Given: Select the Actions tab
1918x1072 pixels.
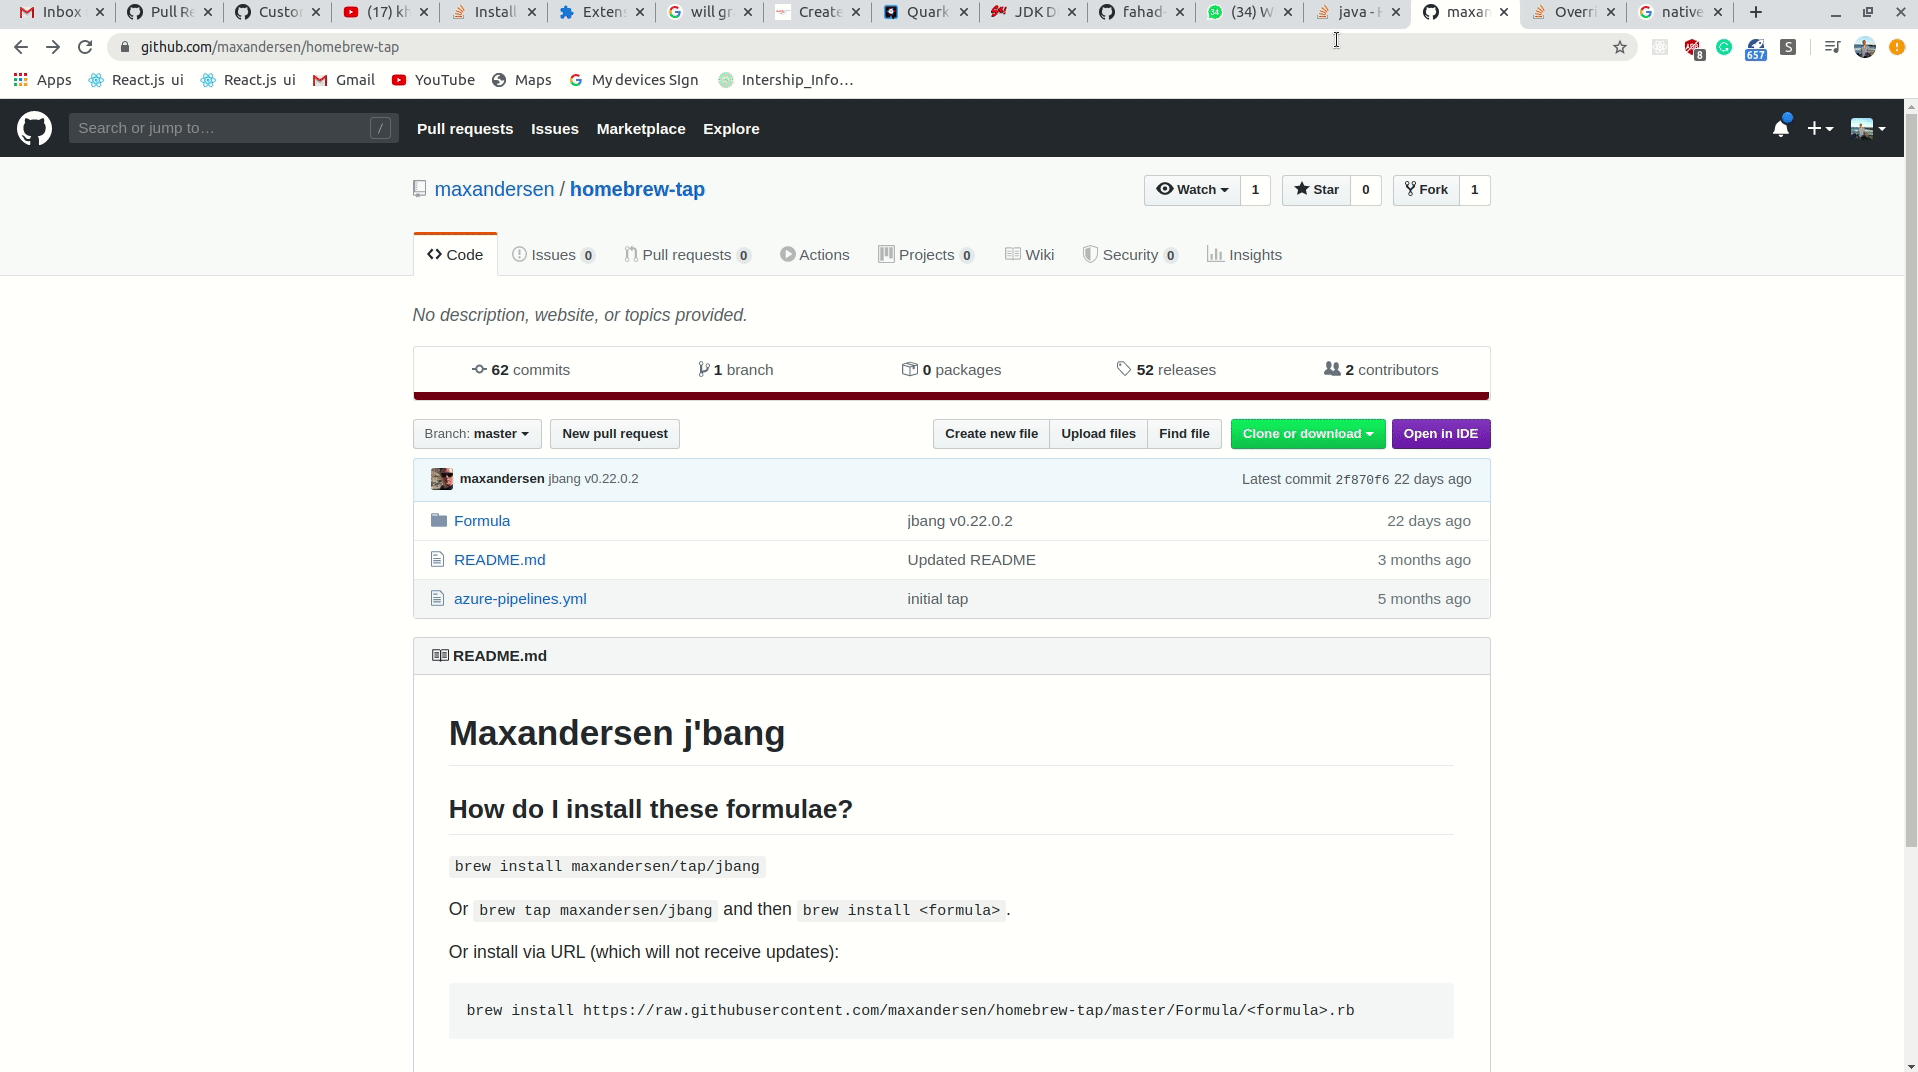Looking at the screenshot, I should click(815, 255).
